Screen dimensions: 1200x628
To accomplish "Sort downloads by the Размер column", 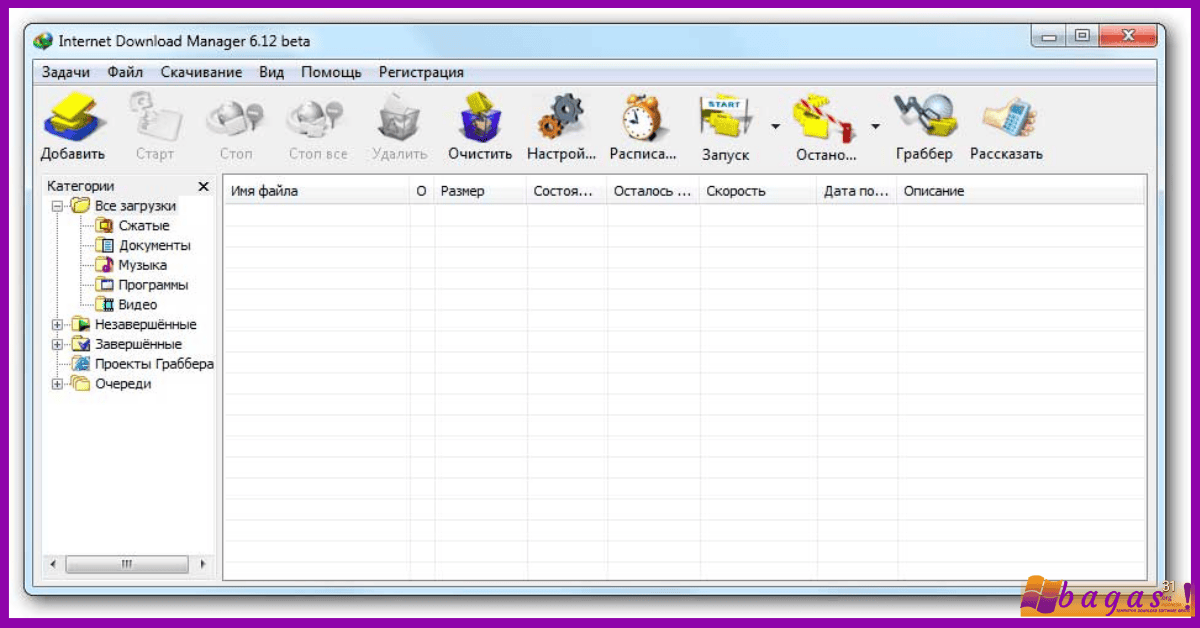I will tap(460, 190).
